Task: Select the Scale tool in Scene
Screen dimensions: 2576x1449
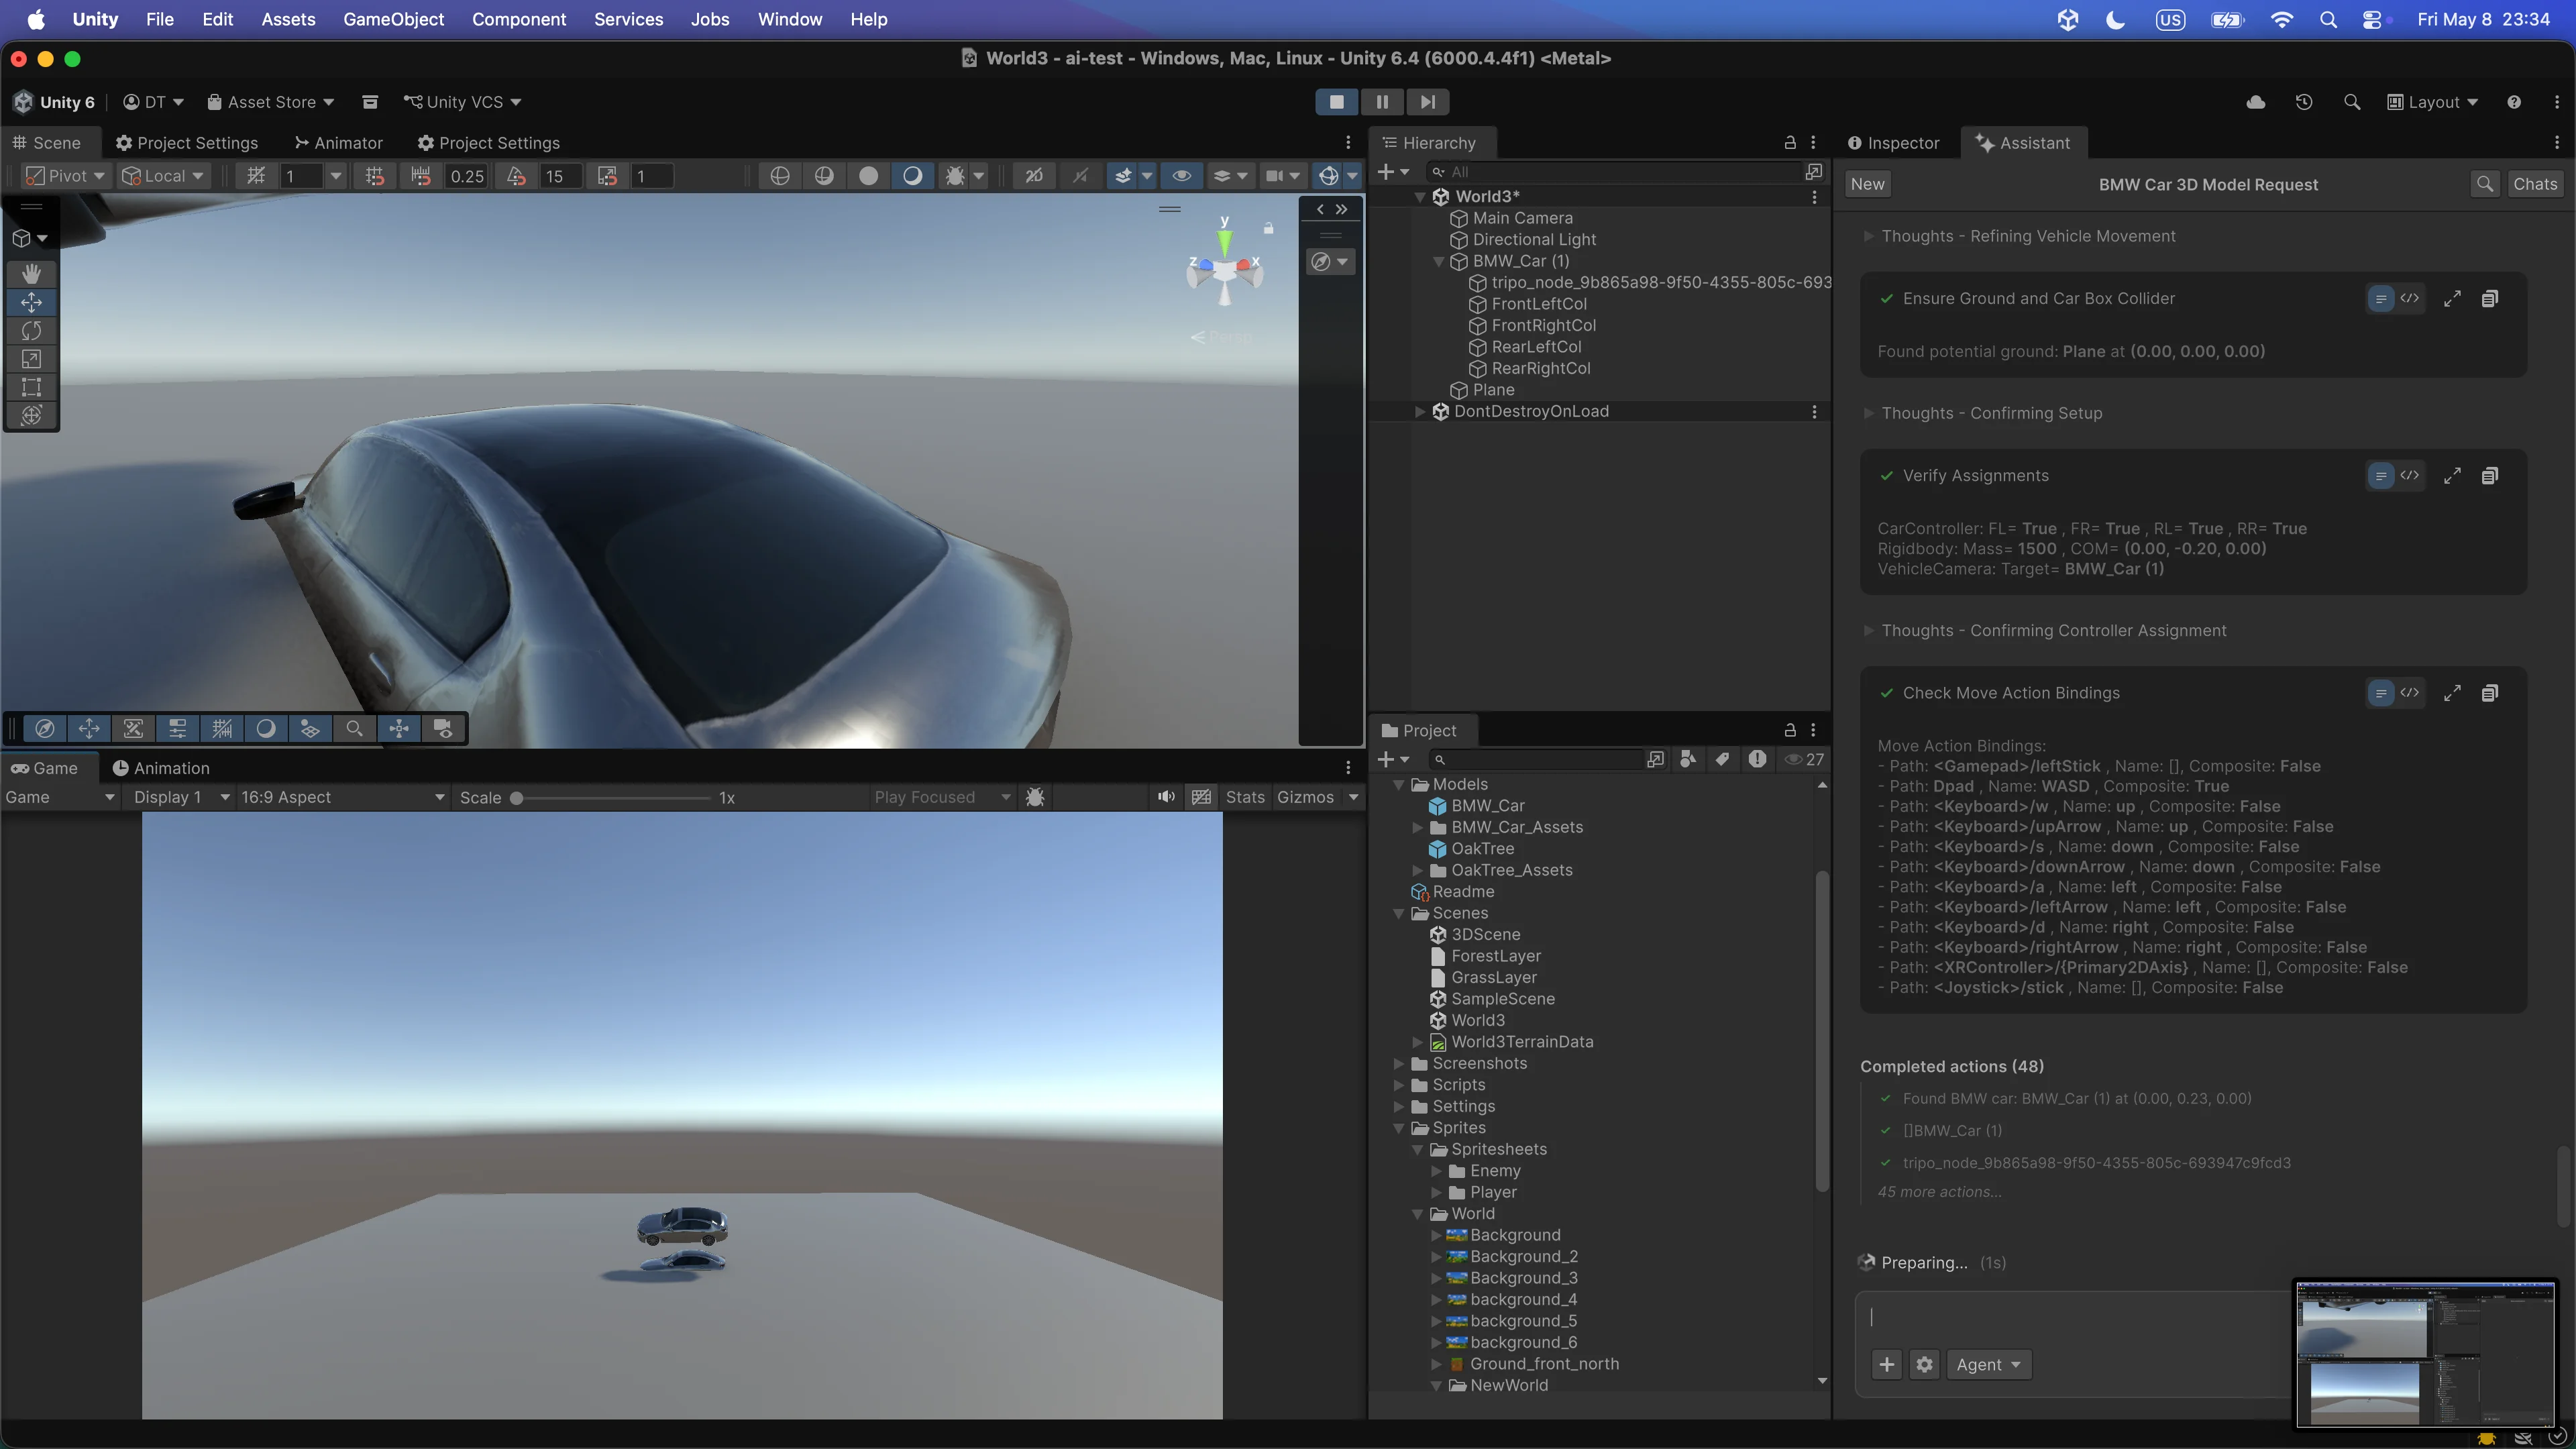Action: point(31,358)
